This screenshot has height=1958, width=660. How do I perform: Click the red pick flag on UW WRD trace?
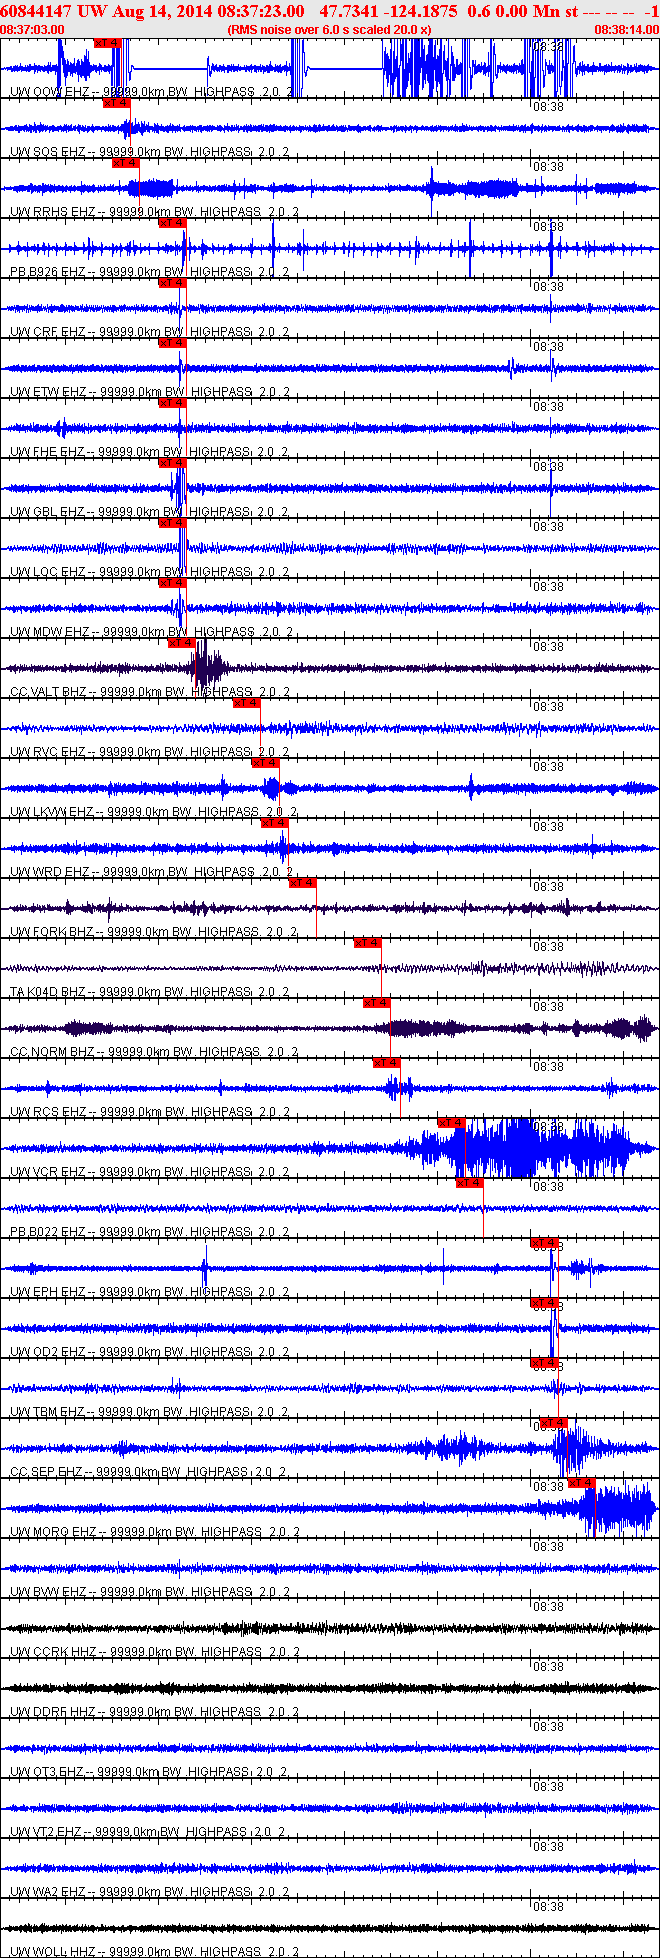tap(275, 823)
